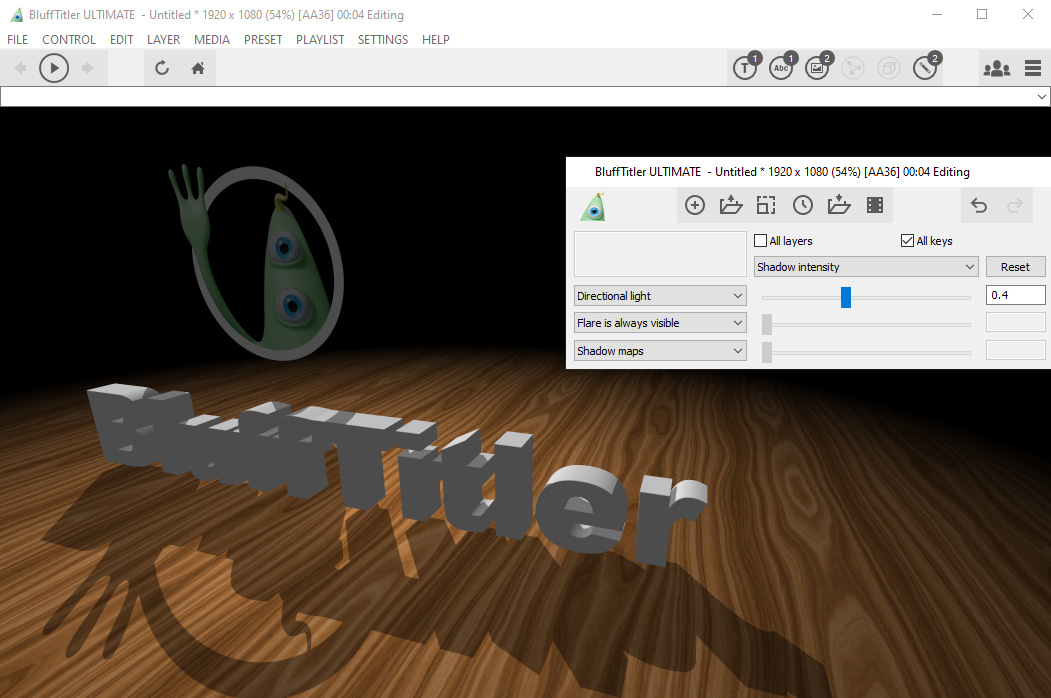Click the Play button in the main toolbar
The width and height of the screenshot is (1051, 698).
(x=54, y=68)
